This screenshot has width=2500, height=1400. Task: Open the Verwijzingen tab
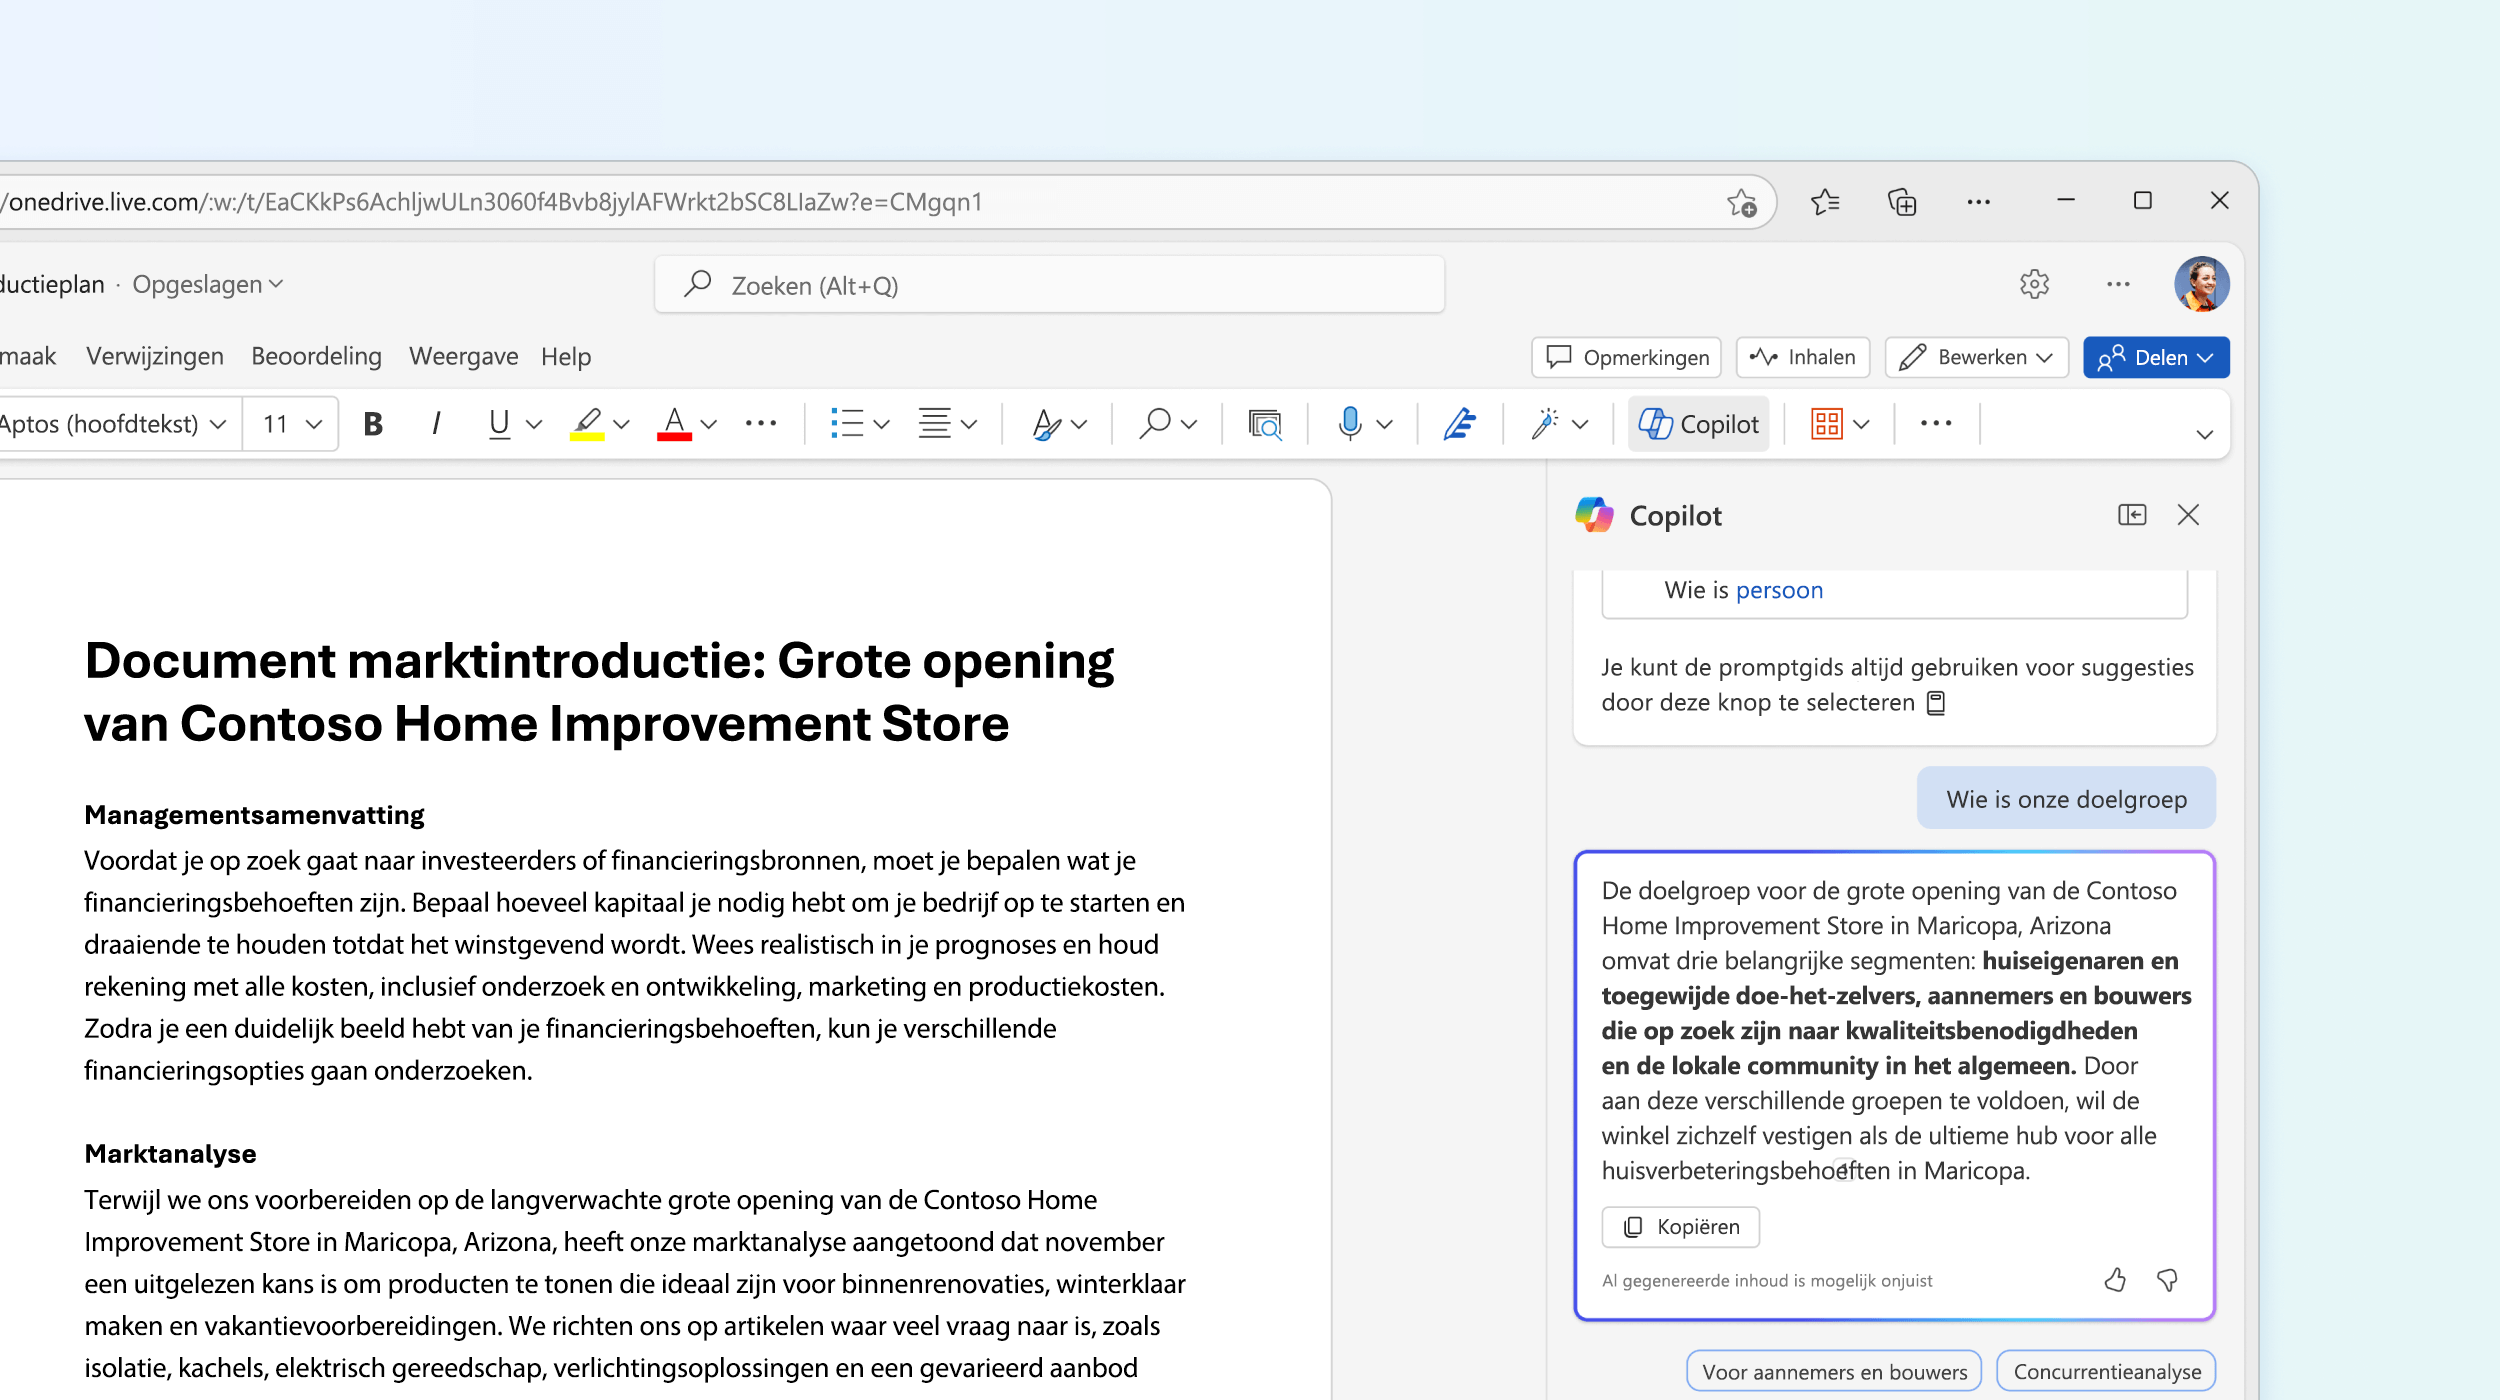[x=155, y=357]
